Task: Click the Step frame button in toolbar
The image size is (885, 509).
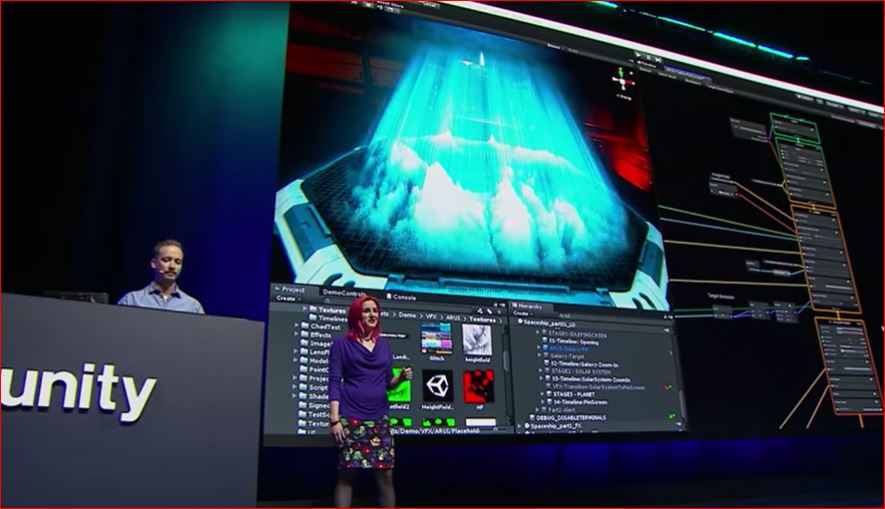Action: tap(658, 60)
